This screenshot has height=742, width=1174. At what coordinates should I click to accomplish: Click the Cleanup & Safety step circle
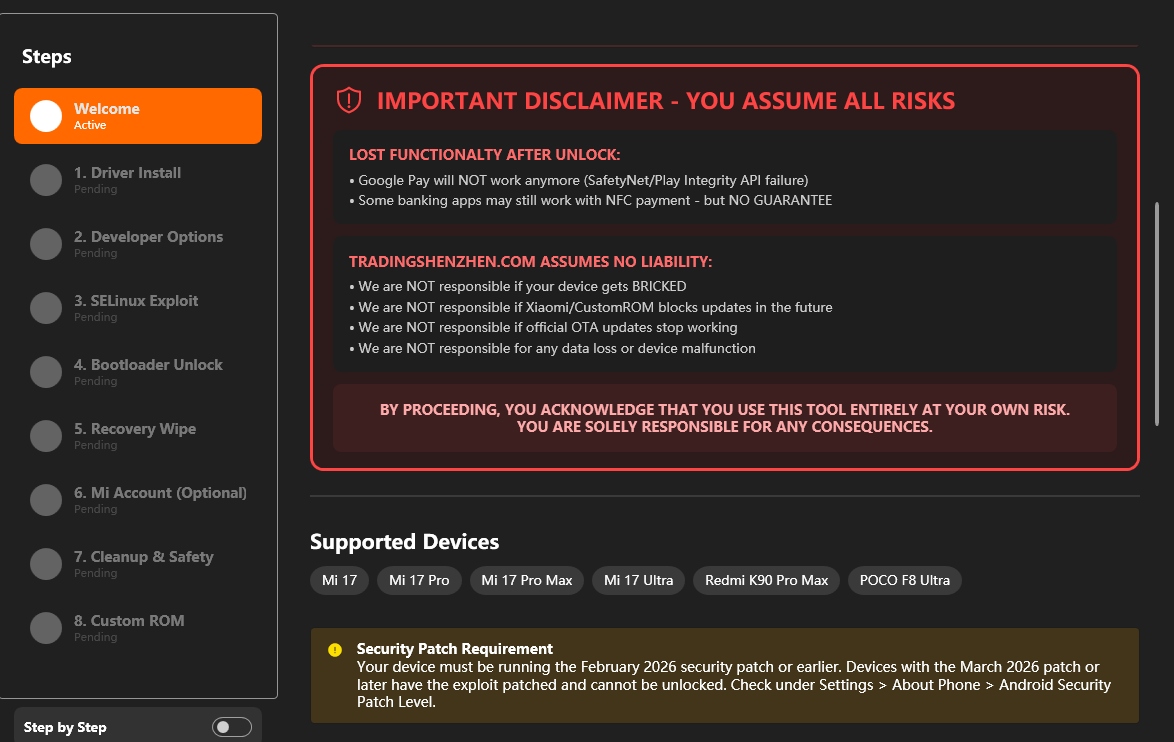pos(46,564)
